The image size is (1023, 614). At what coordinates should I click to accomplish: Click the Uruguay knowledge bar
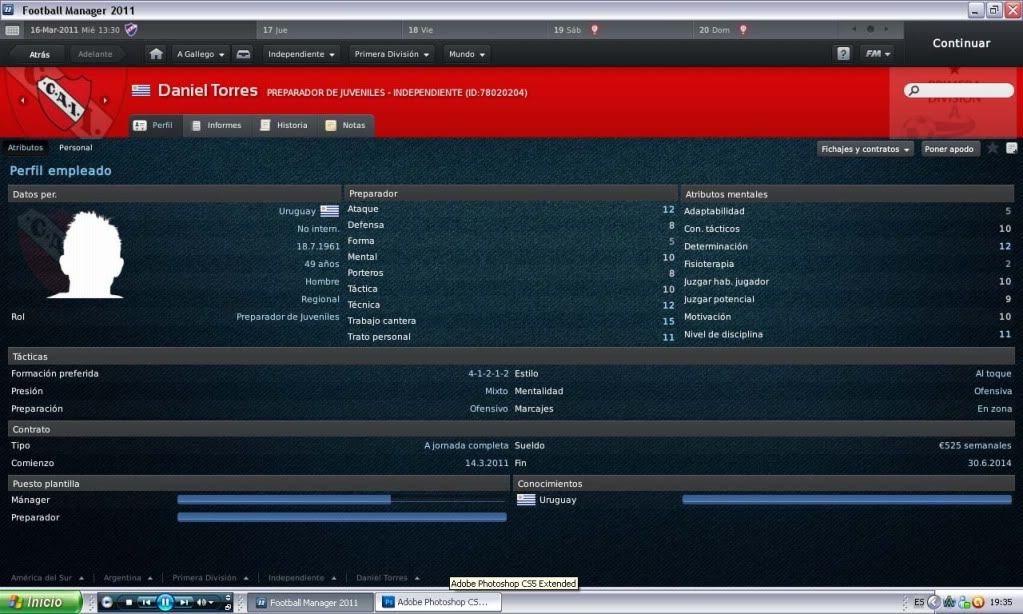coord(847,500)
